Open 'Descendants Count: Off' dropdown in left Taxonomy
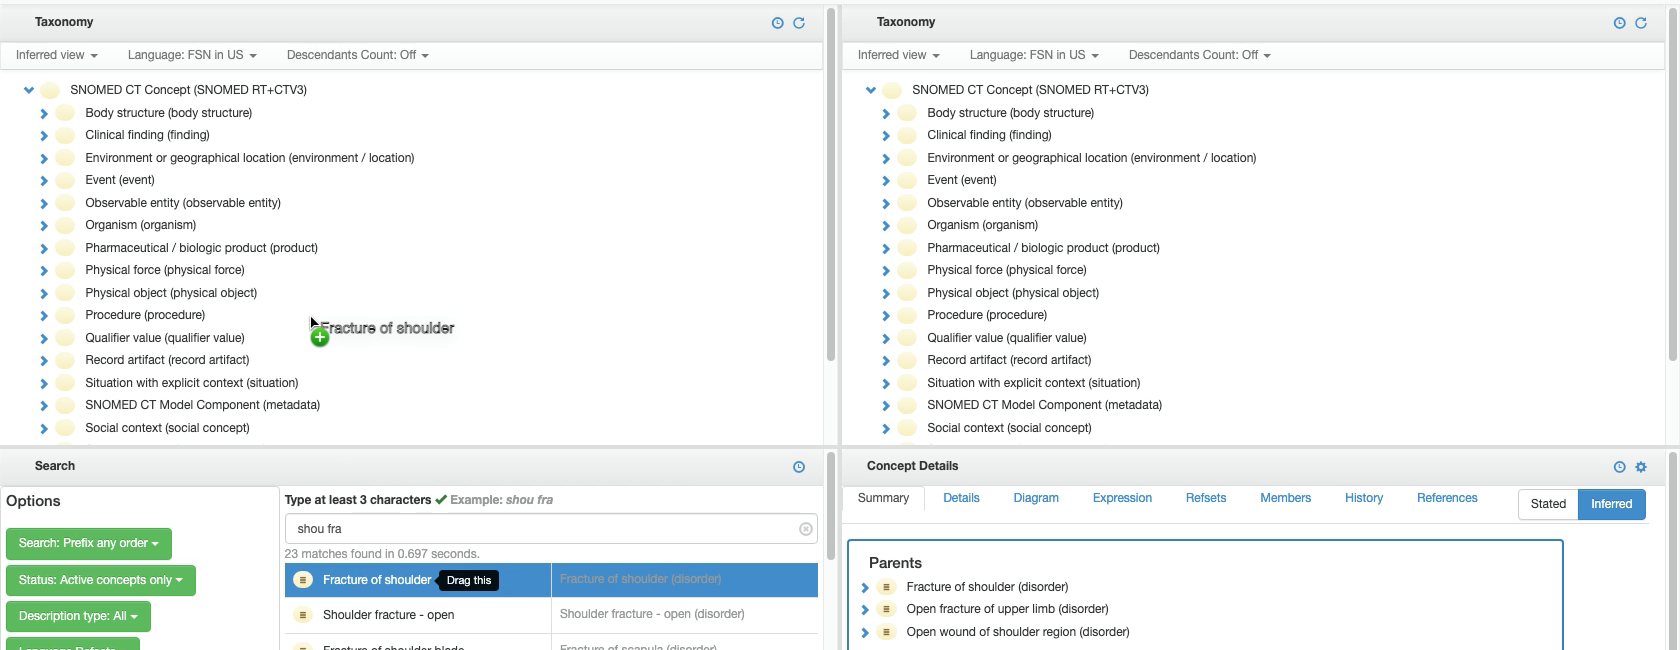The image size is (1680, 650). 358,55
